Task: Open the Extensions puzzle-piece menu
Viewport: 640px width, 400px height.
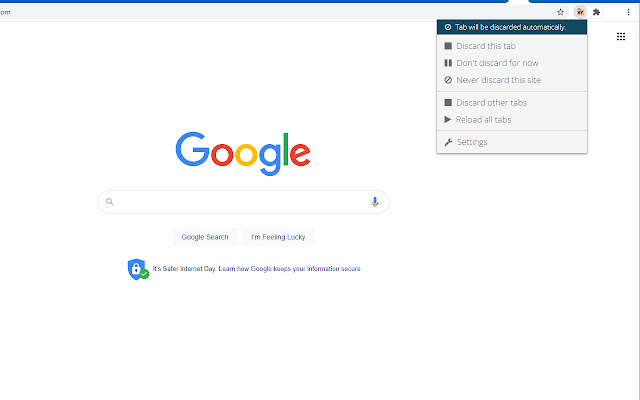Action: 596,12
